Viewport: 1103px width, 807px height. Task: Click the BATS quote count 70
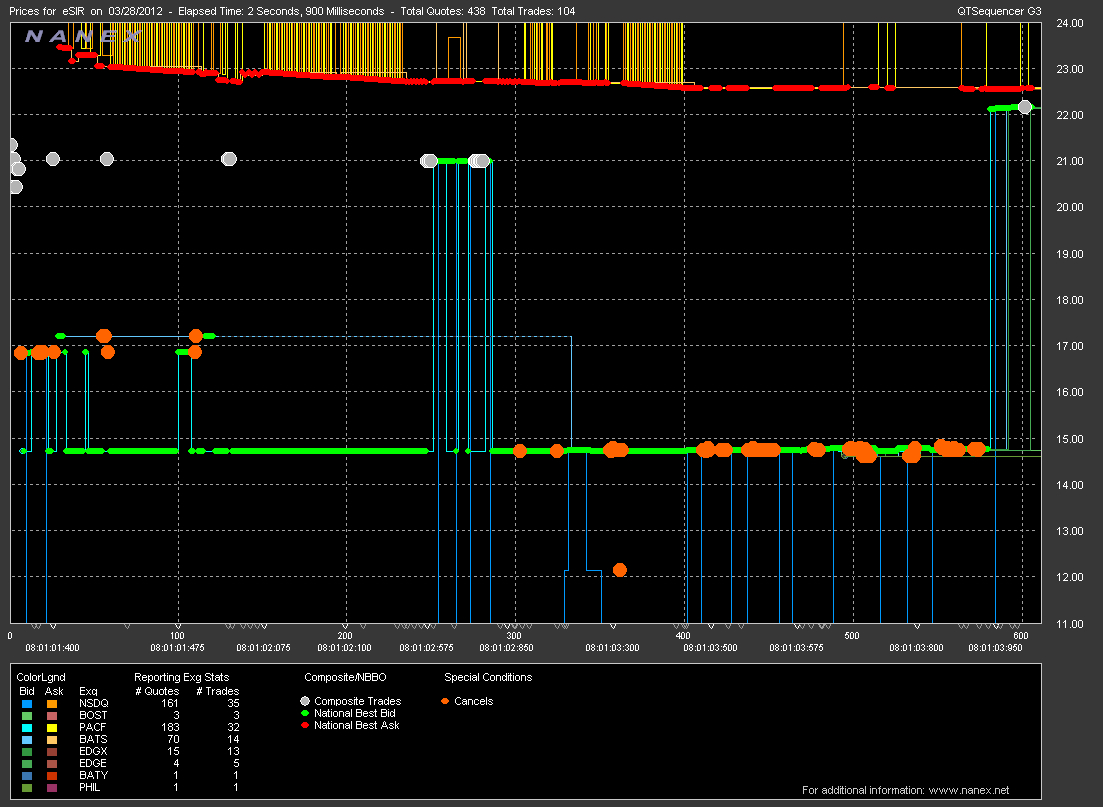click(173, 739)
